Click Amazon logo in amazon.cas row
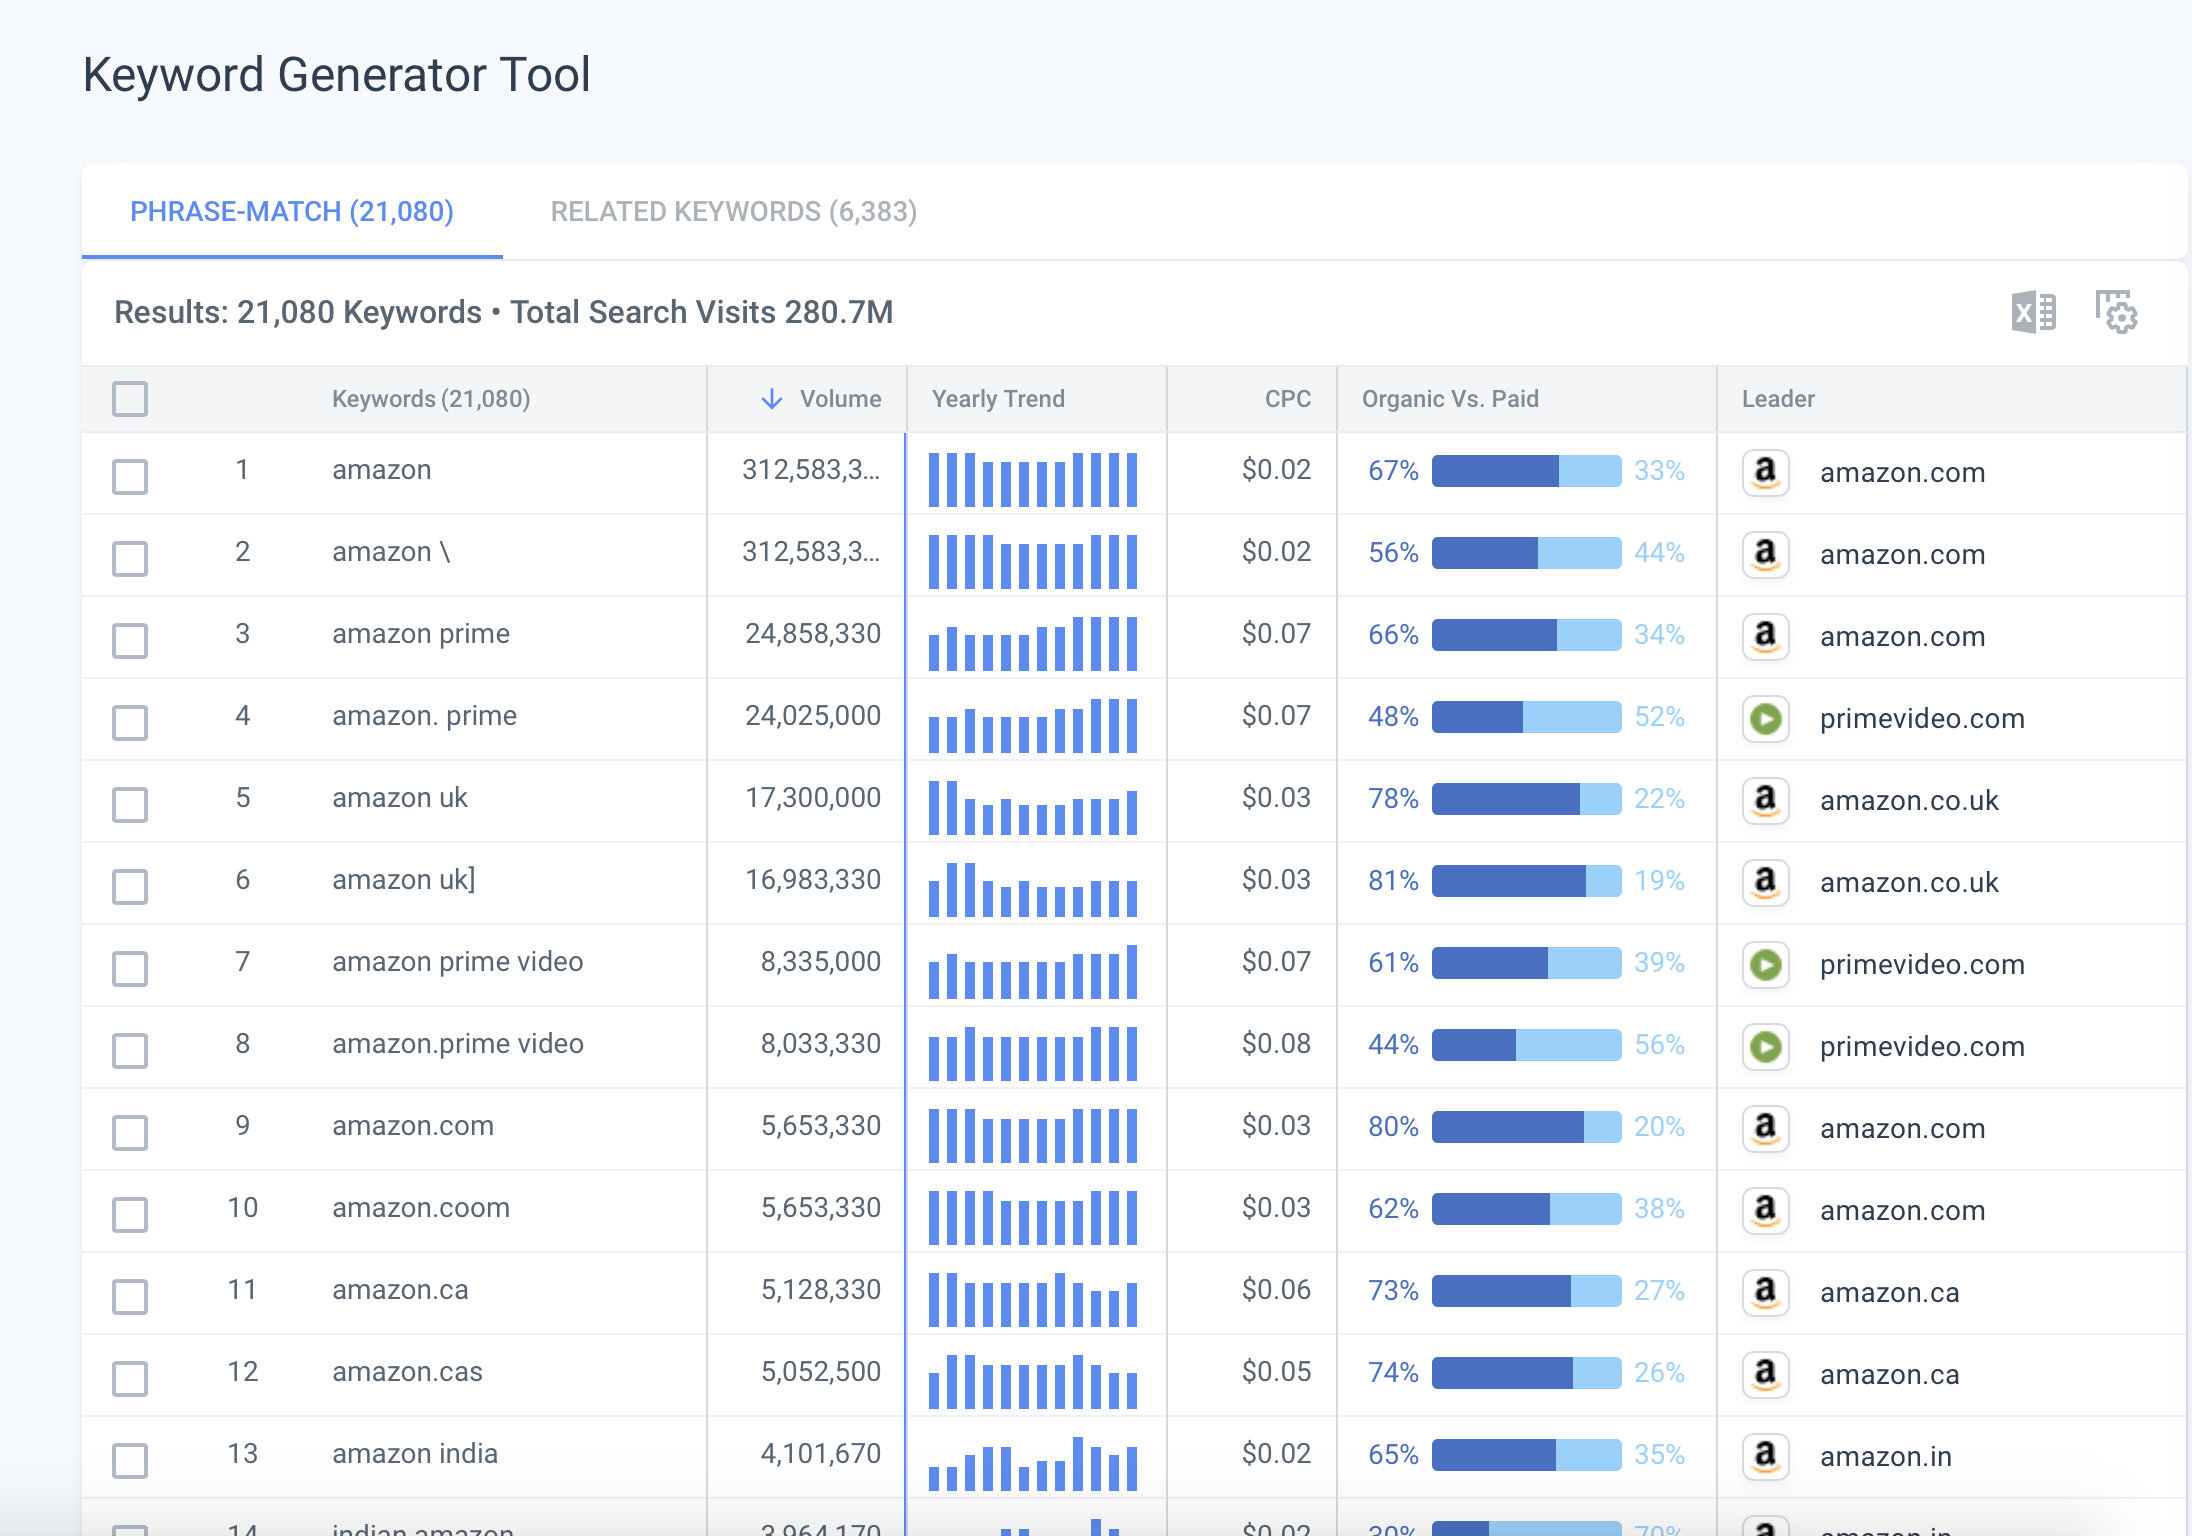2192x1536 pixels. pos(1766,1374)
